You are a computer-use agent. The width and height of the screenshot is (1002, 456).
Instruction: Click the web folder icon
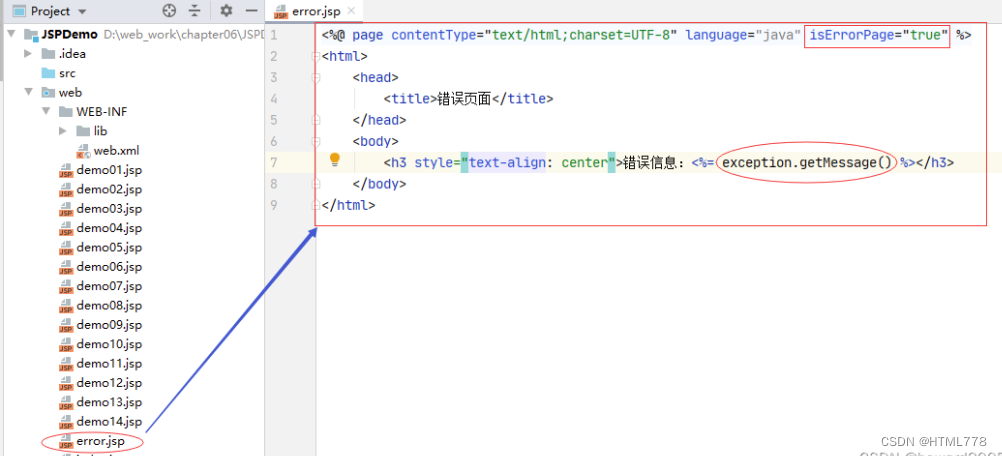point(49,92)
